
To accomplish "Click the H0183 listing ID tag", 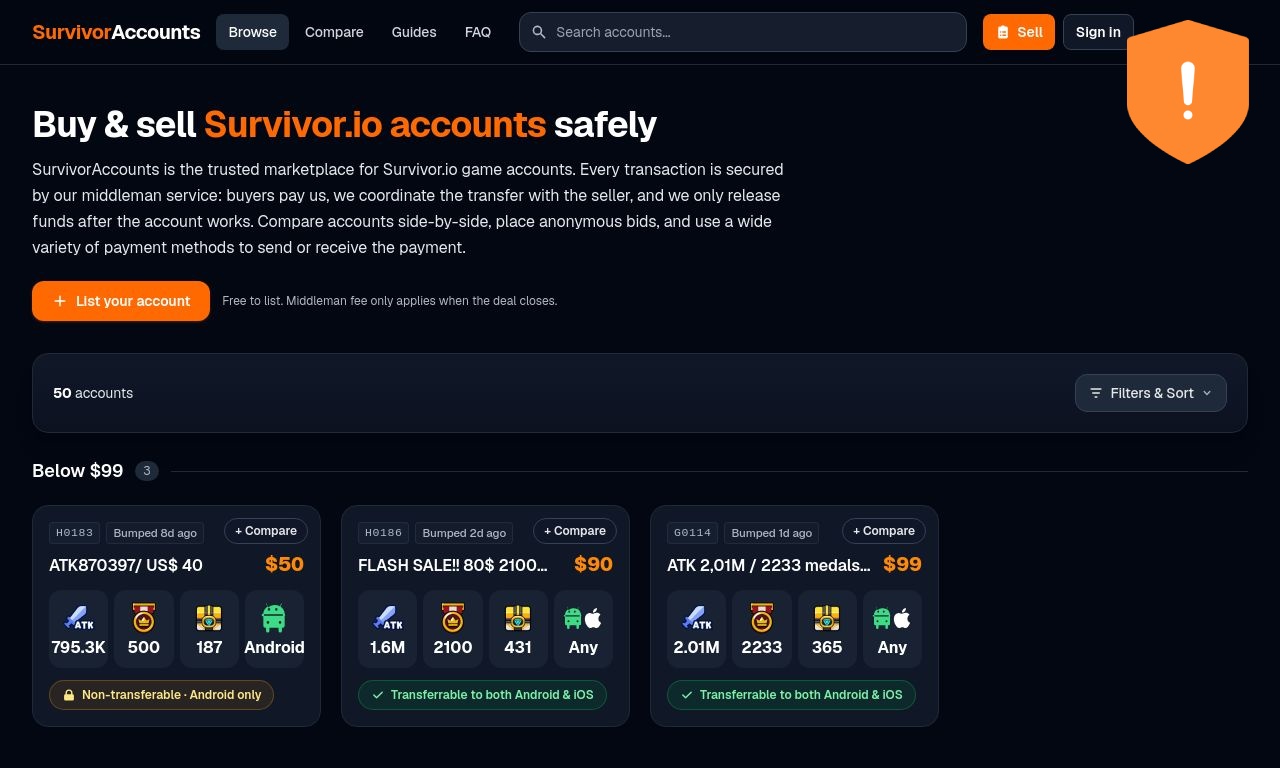I will tap(74, 533).
